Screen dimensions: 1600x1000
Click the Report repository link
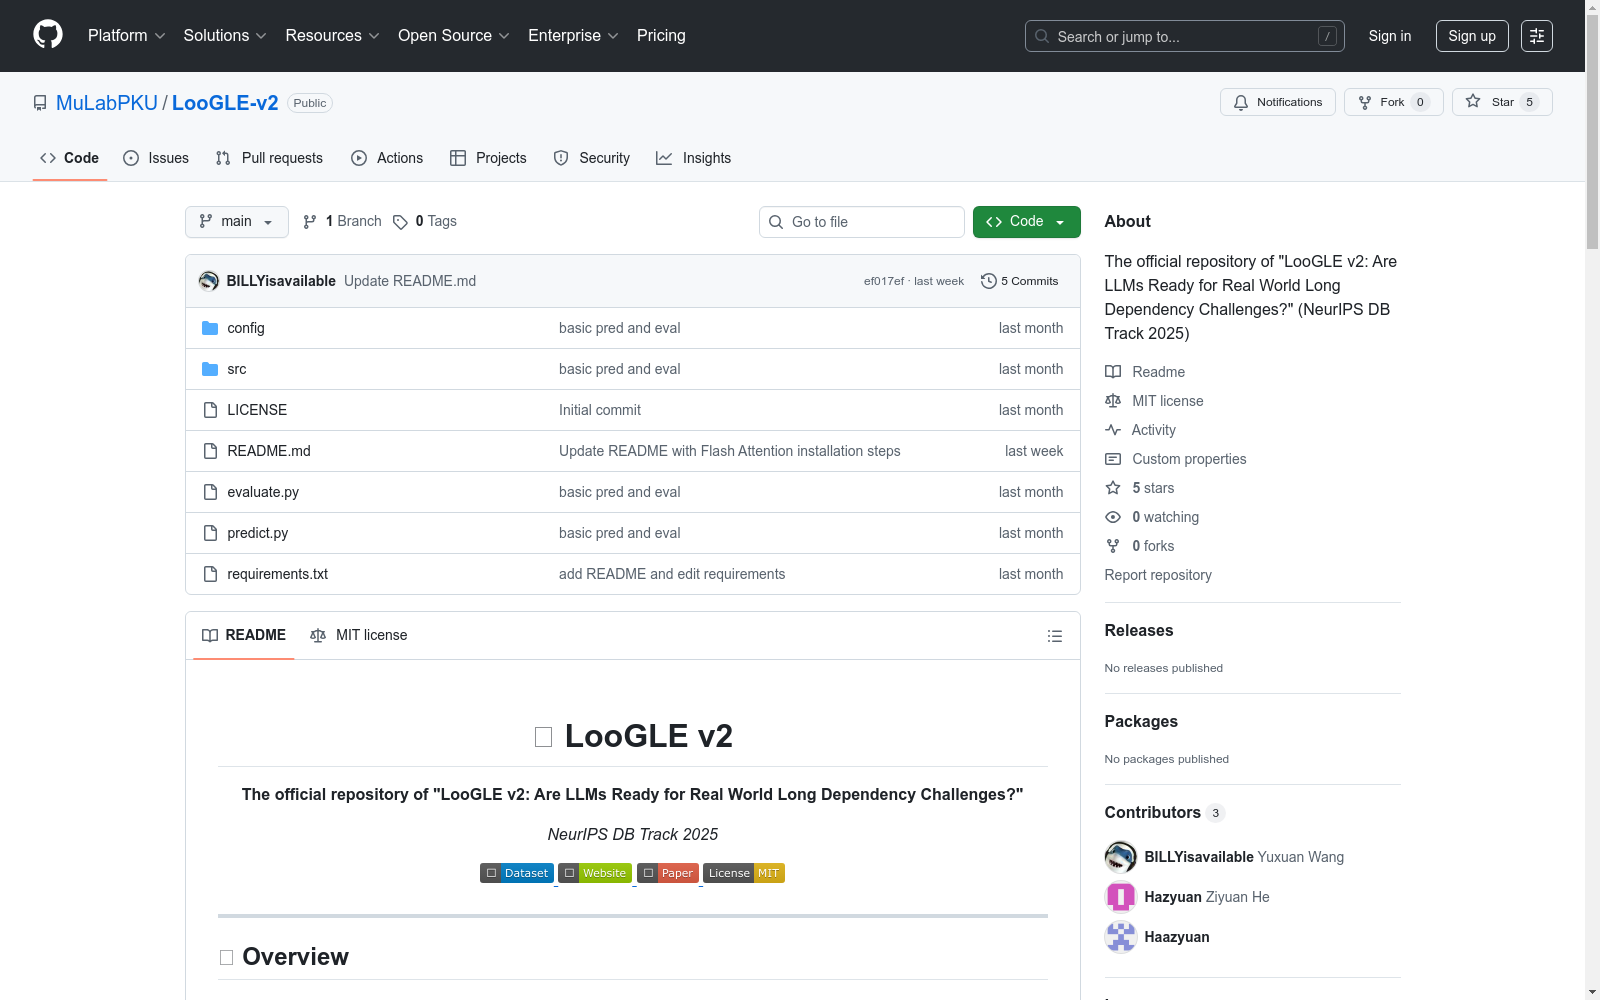[1158, 575]
